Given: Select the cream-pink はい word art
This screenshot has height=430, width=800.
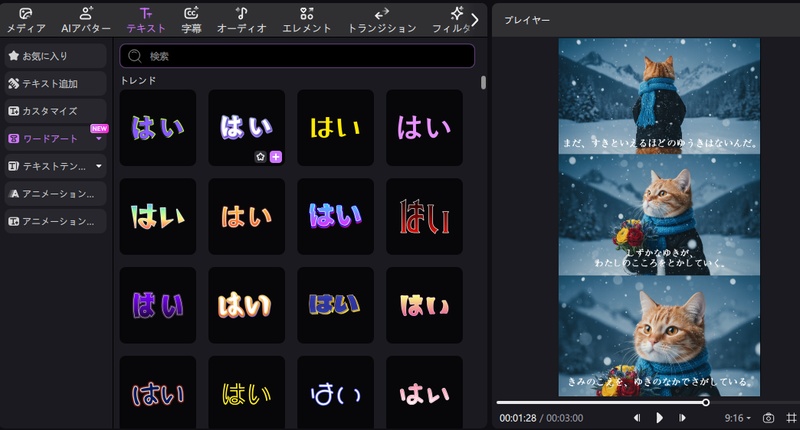Looking at the screenshot, I should point(424,305).
